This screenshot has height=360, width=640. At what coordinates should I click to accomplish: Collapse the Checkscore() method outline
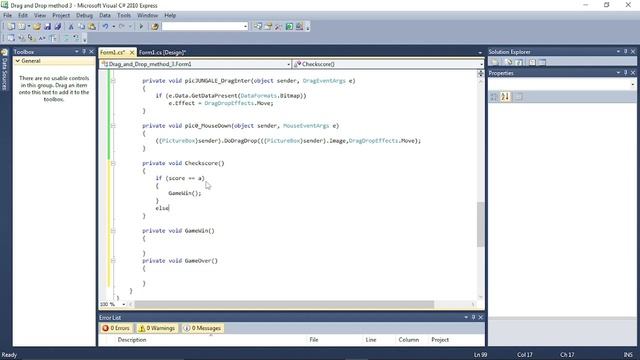113,163
